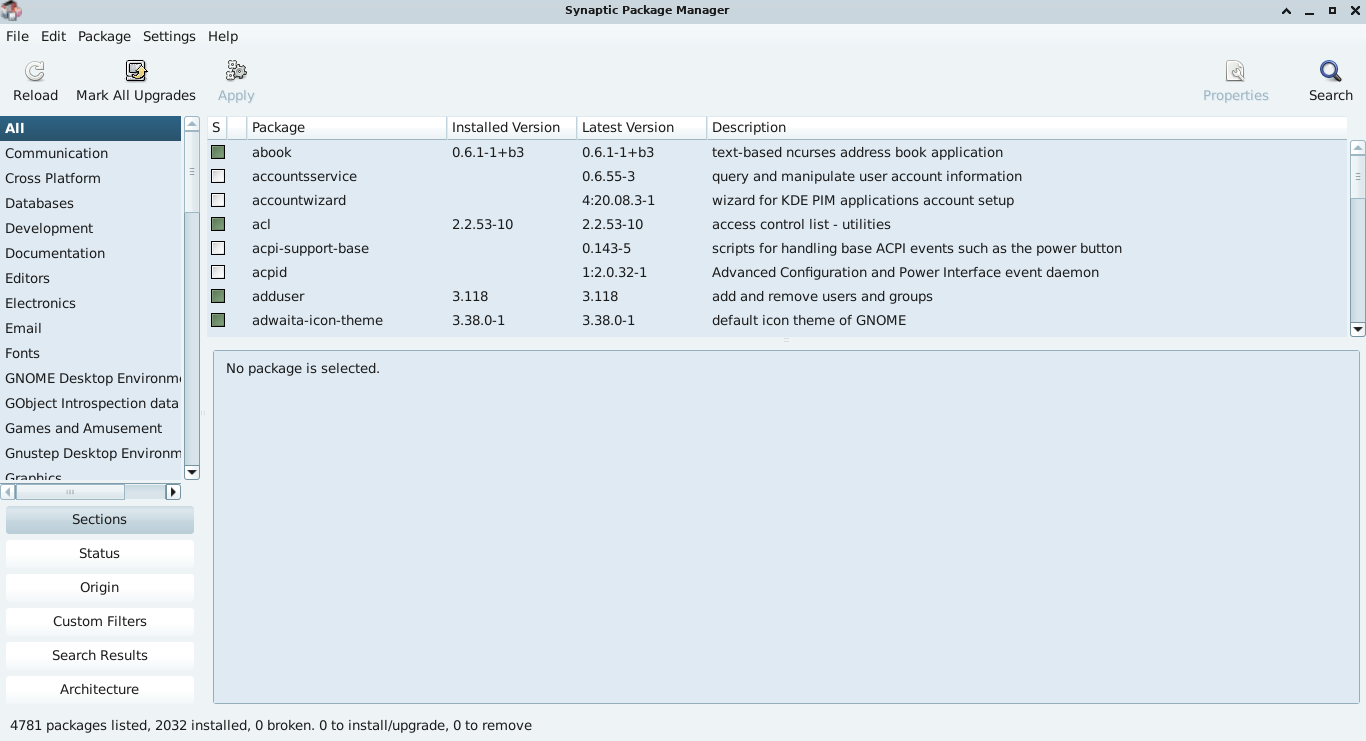The width and height of the screenshot is (1366, 741).
Task: Toggle the adduser package selection box
Action: [218, 296]
